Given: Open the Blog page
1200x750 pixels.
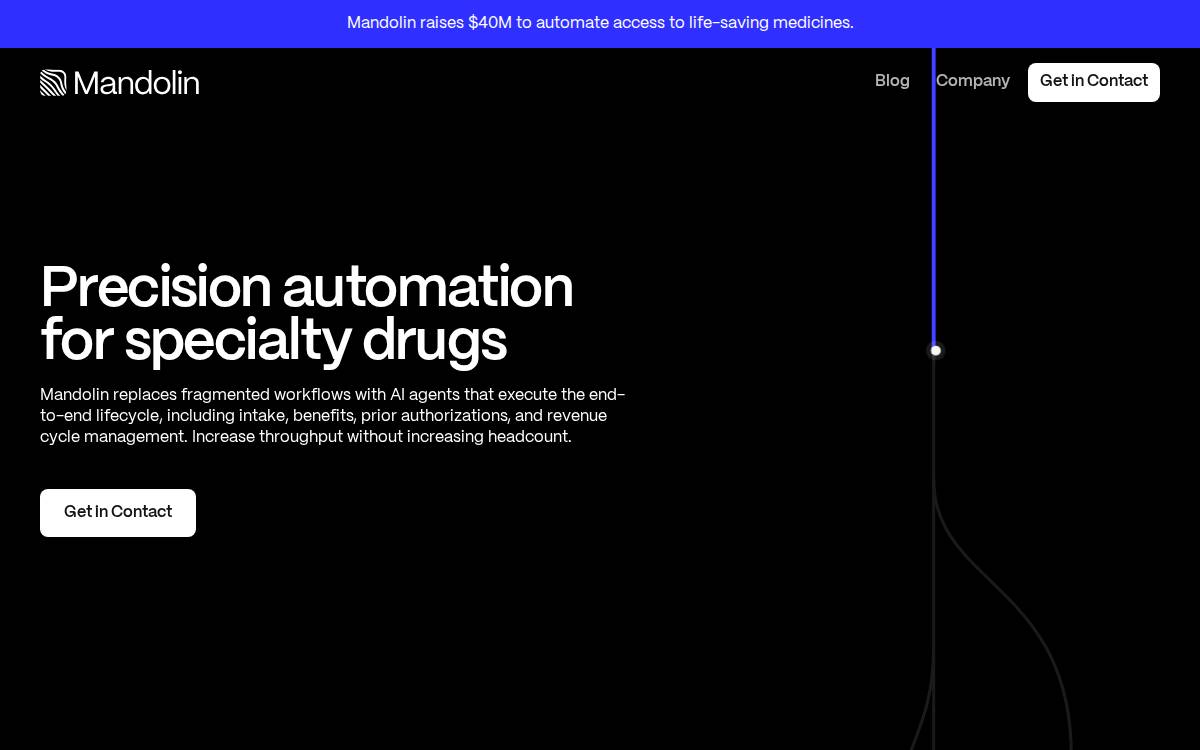Looking at the screenshot, I should (x=892, y=81).
